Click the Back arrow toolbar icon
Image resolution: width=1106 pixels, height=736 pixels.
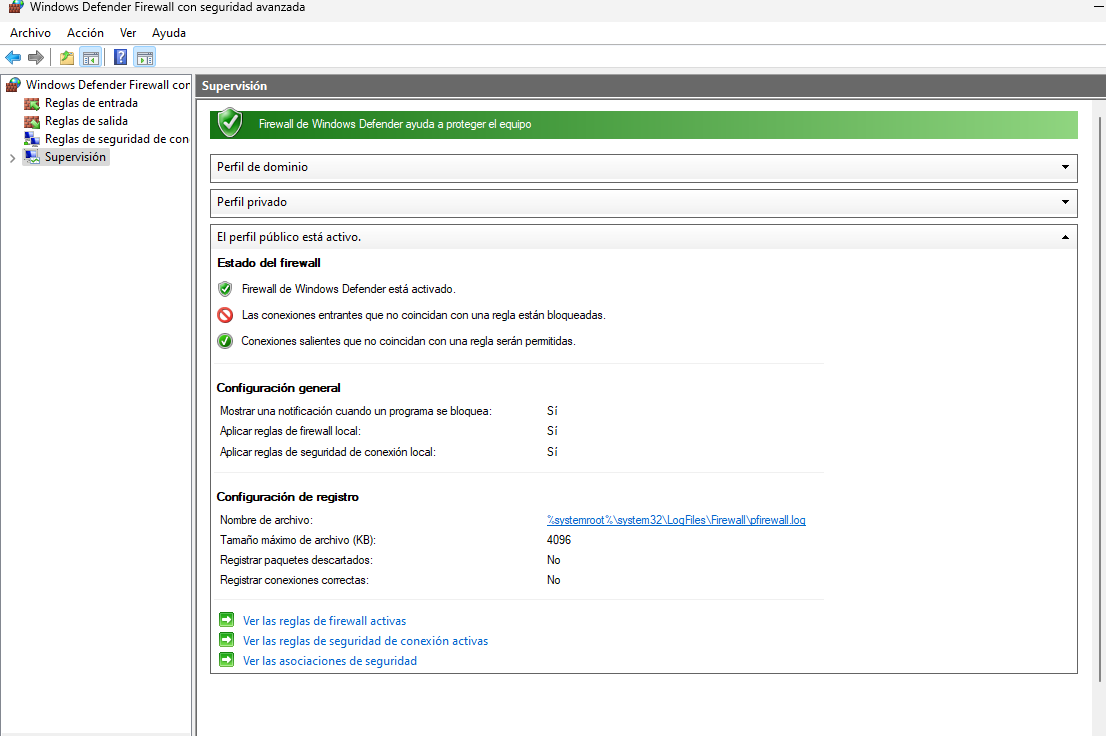13,57
